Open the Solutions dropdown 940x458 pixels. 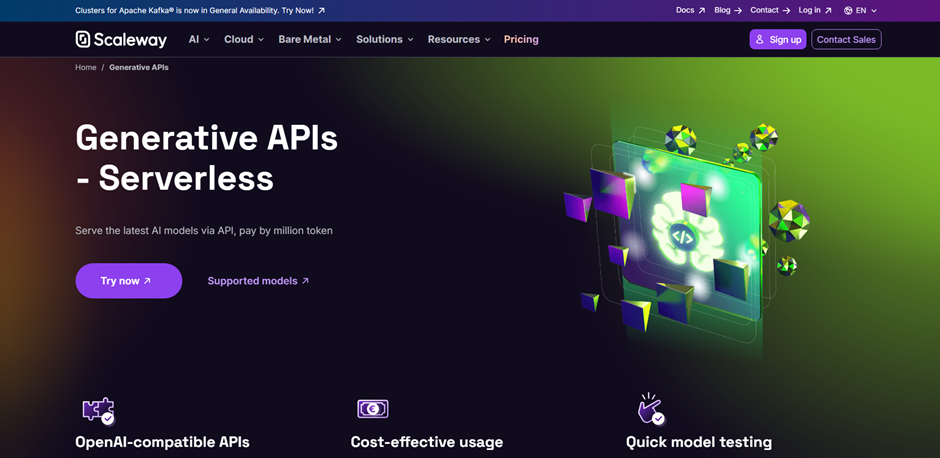pos(385,40)
